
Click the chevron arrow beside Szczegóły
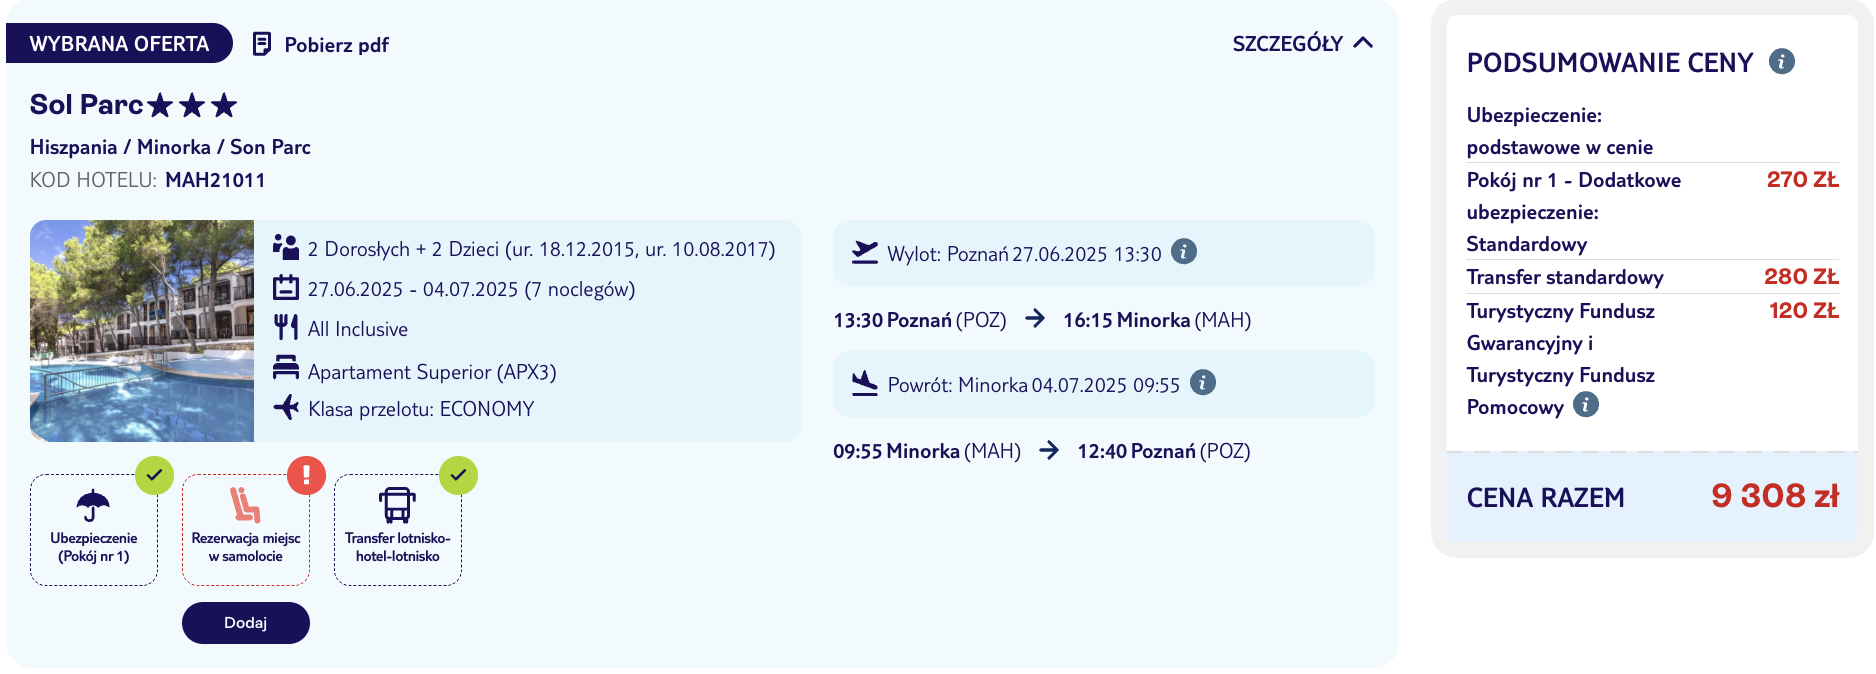(1363, 43)
